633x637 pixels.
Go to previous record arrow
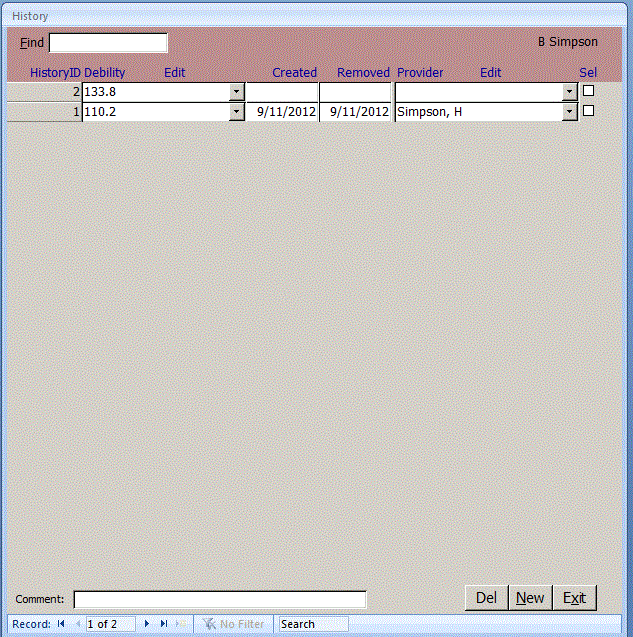78,624
